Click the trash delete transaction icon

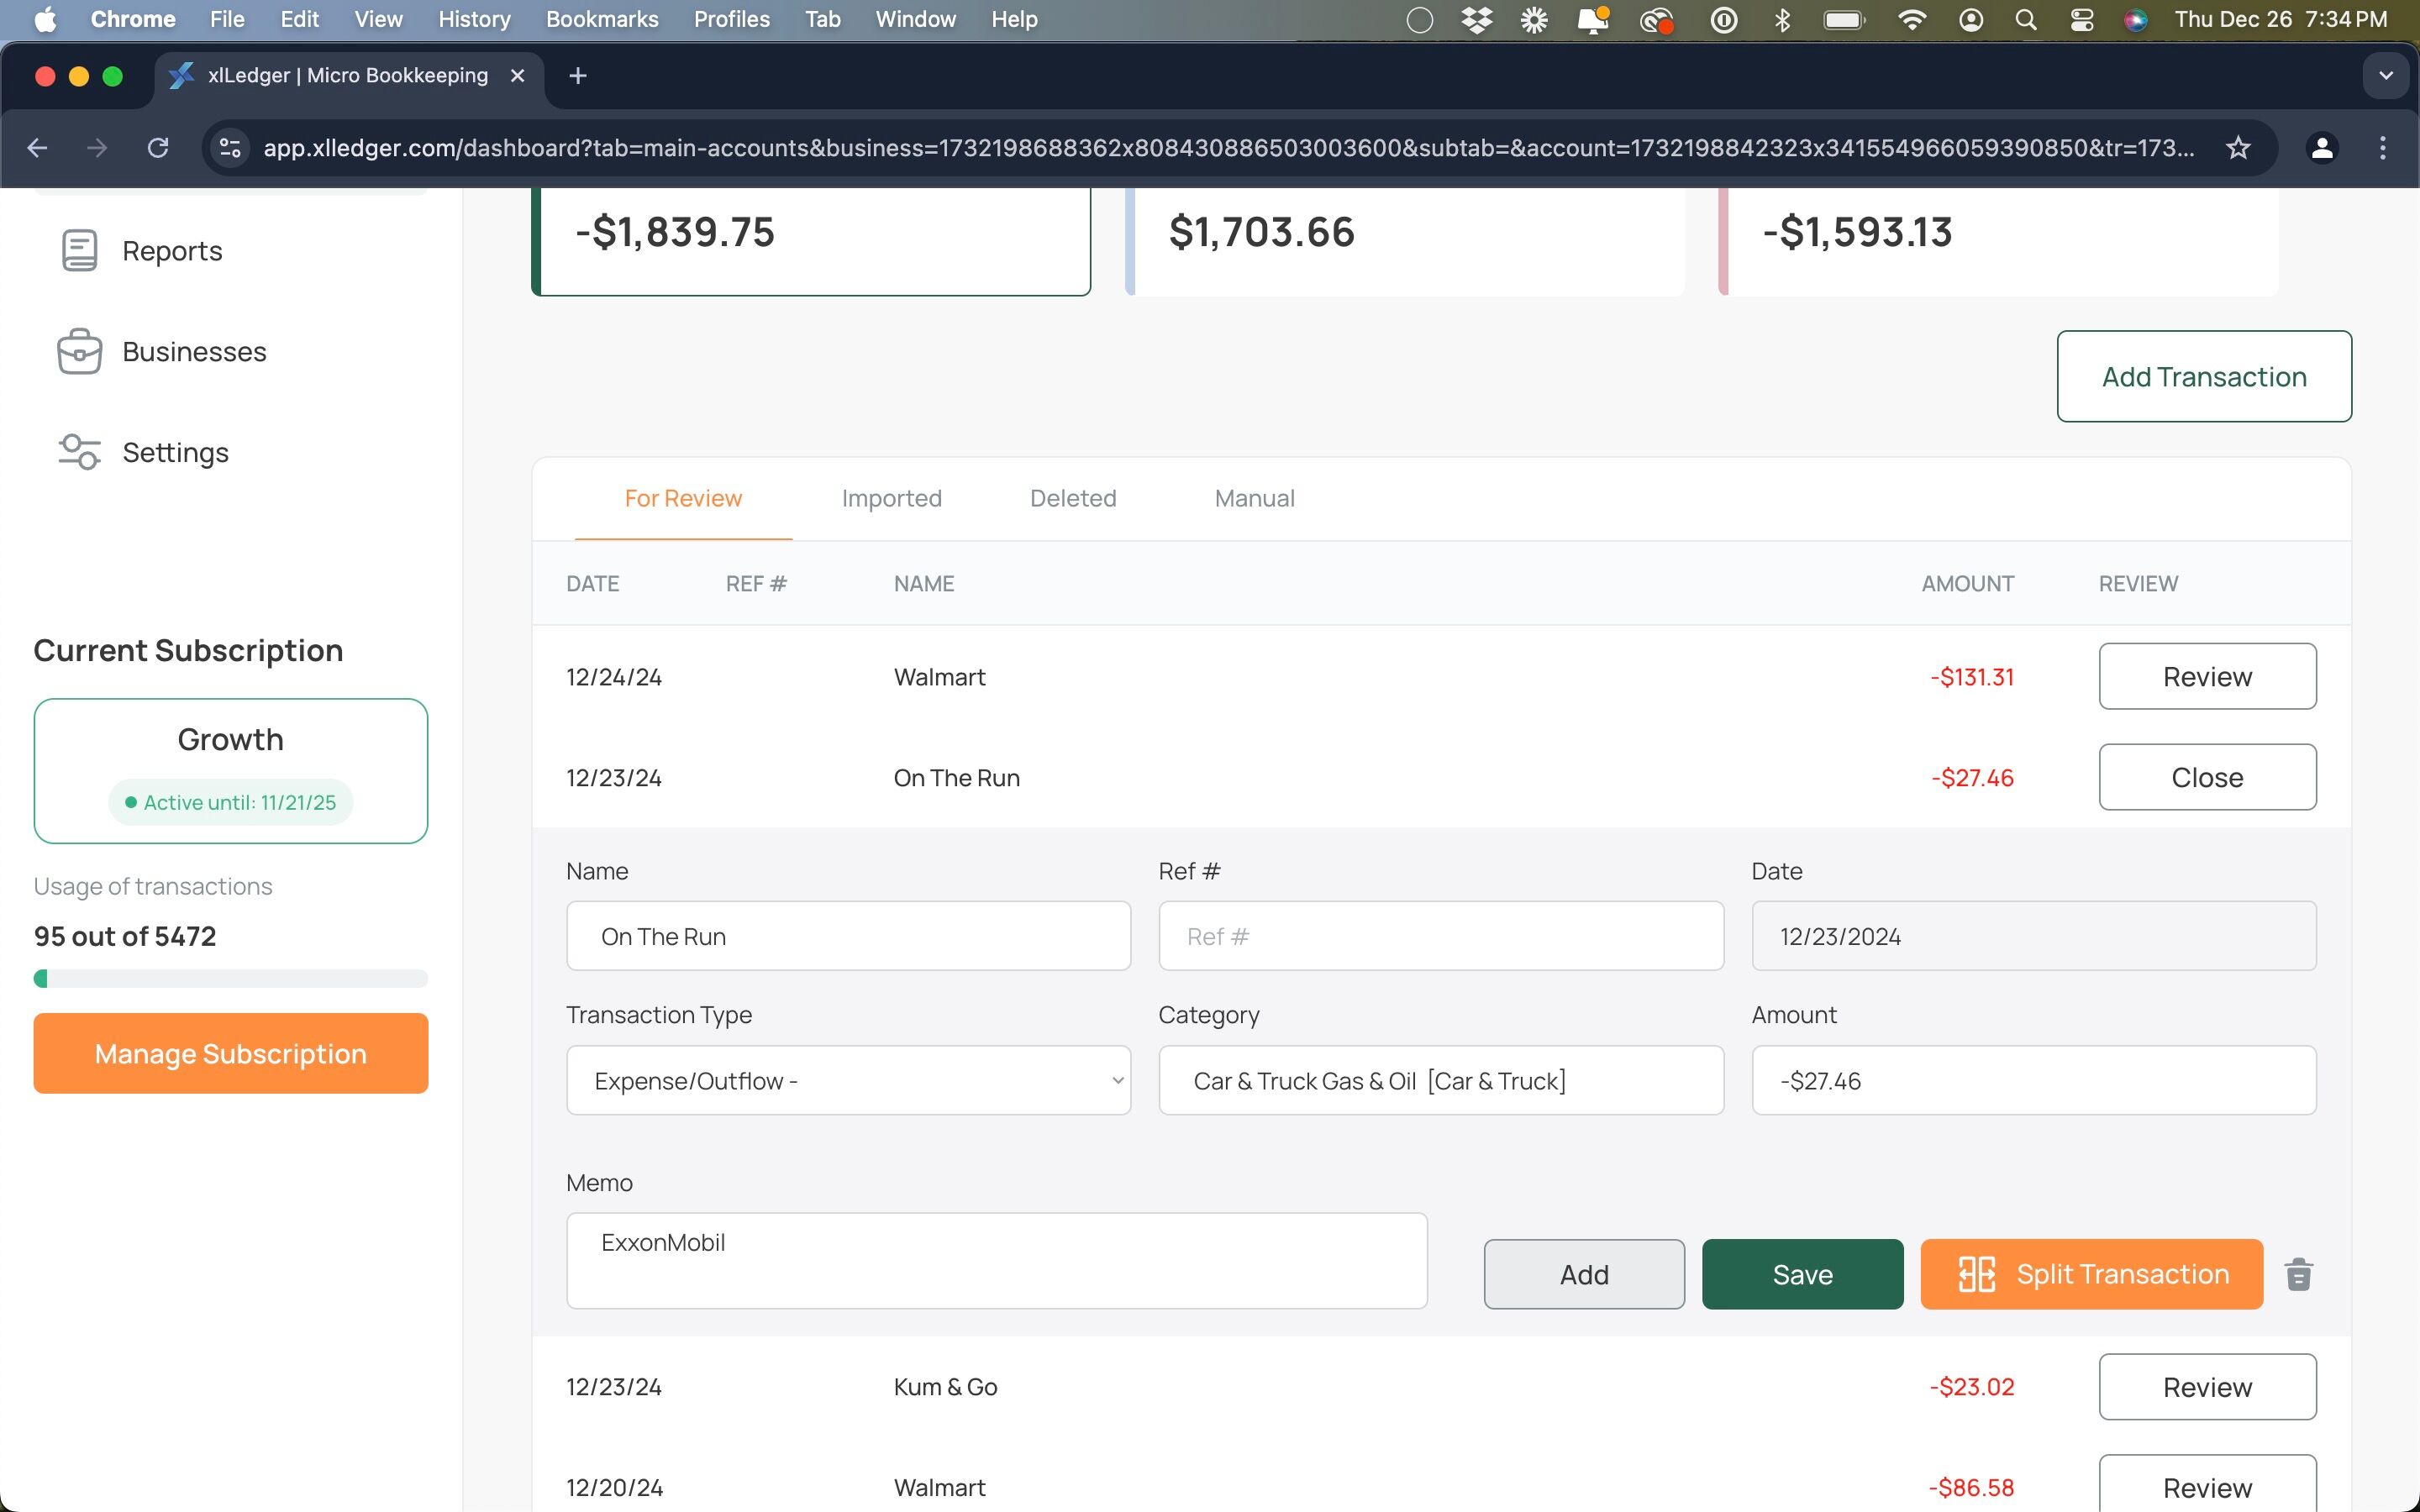pyautogui.click(x=2298, y=1274)
